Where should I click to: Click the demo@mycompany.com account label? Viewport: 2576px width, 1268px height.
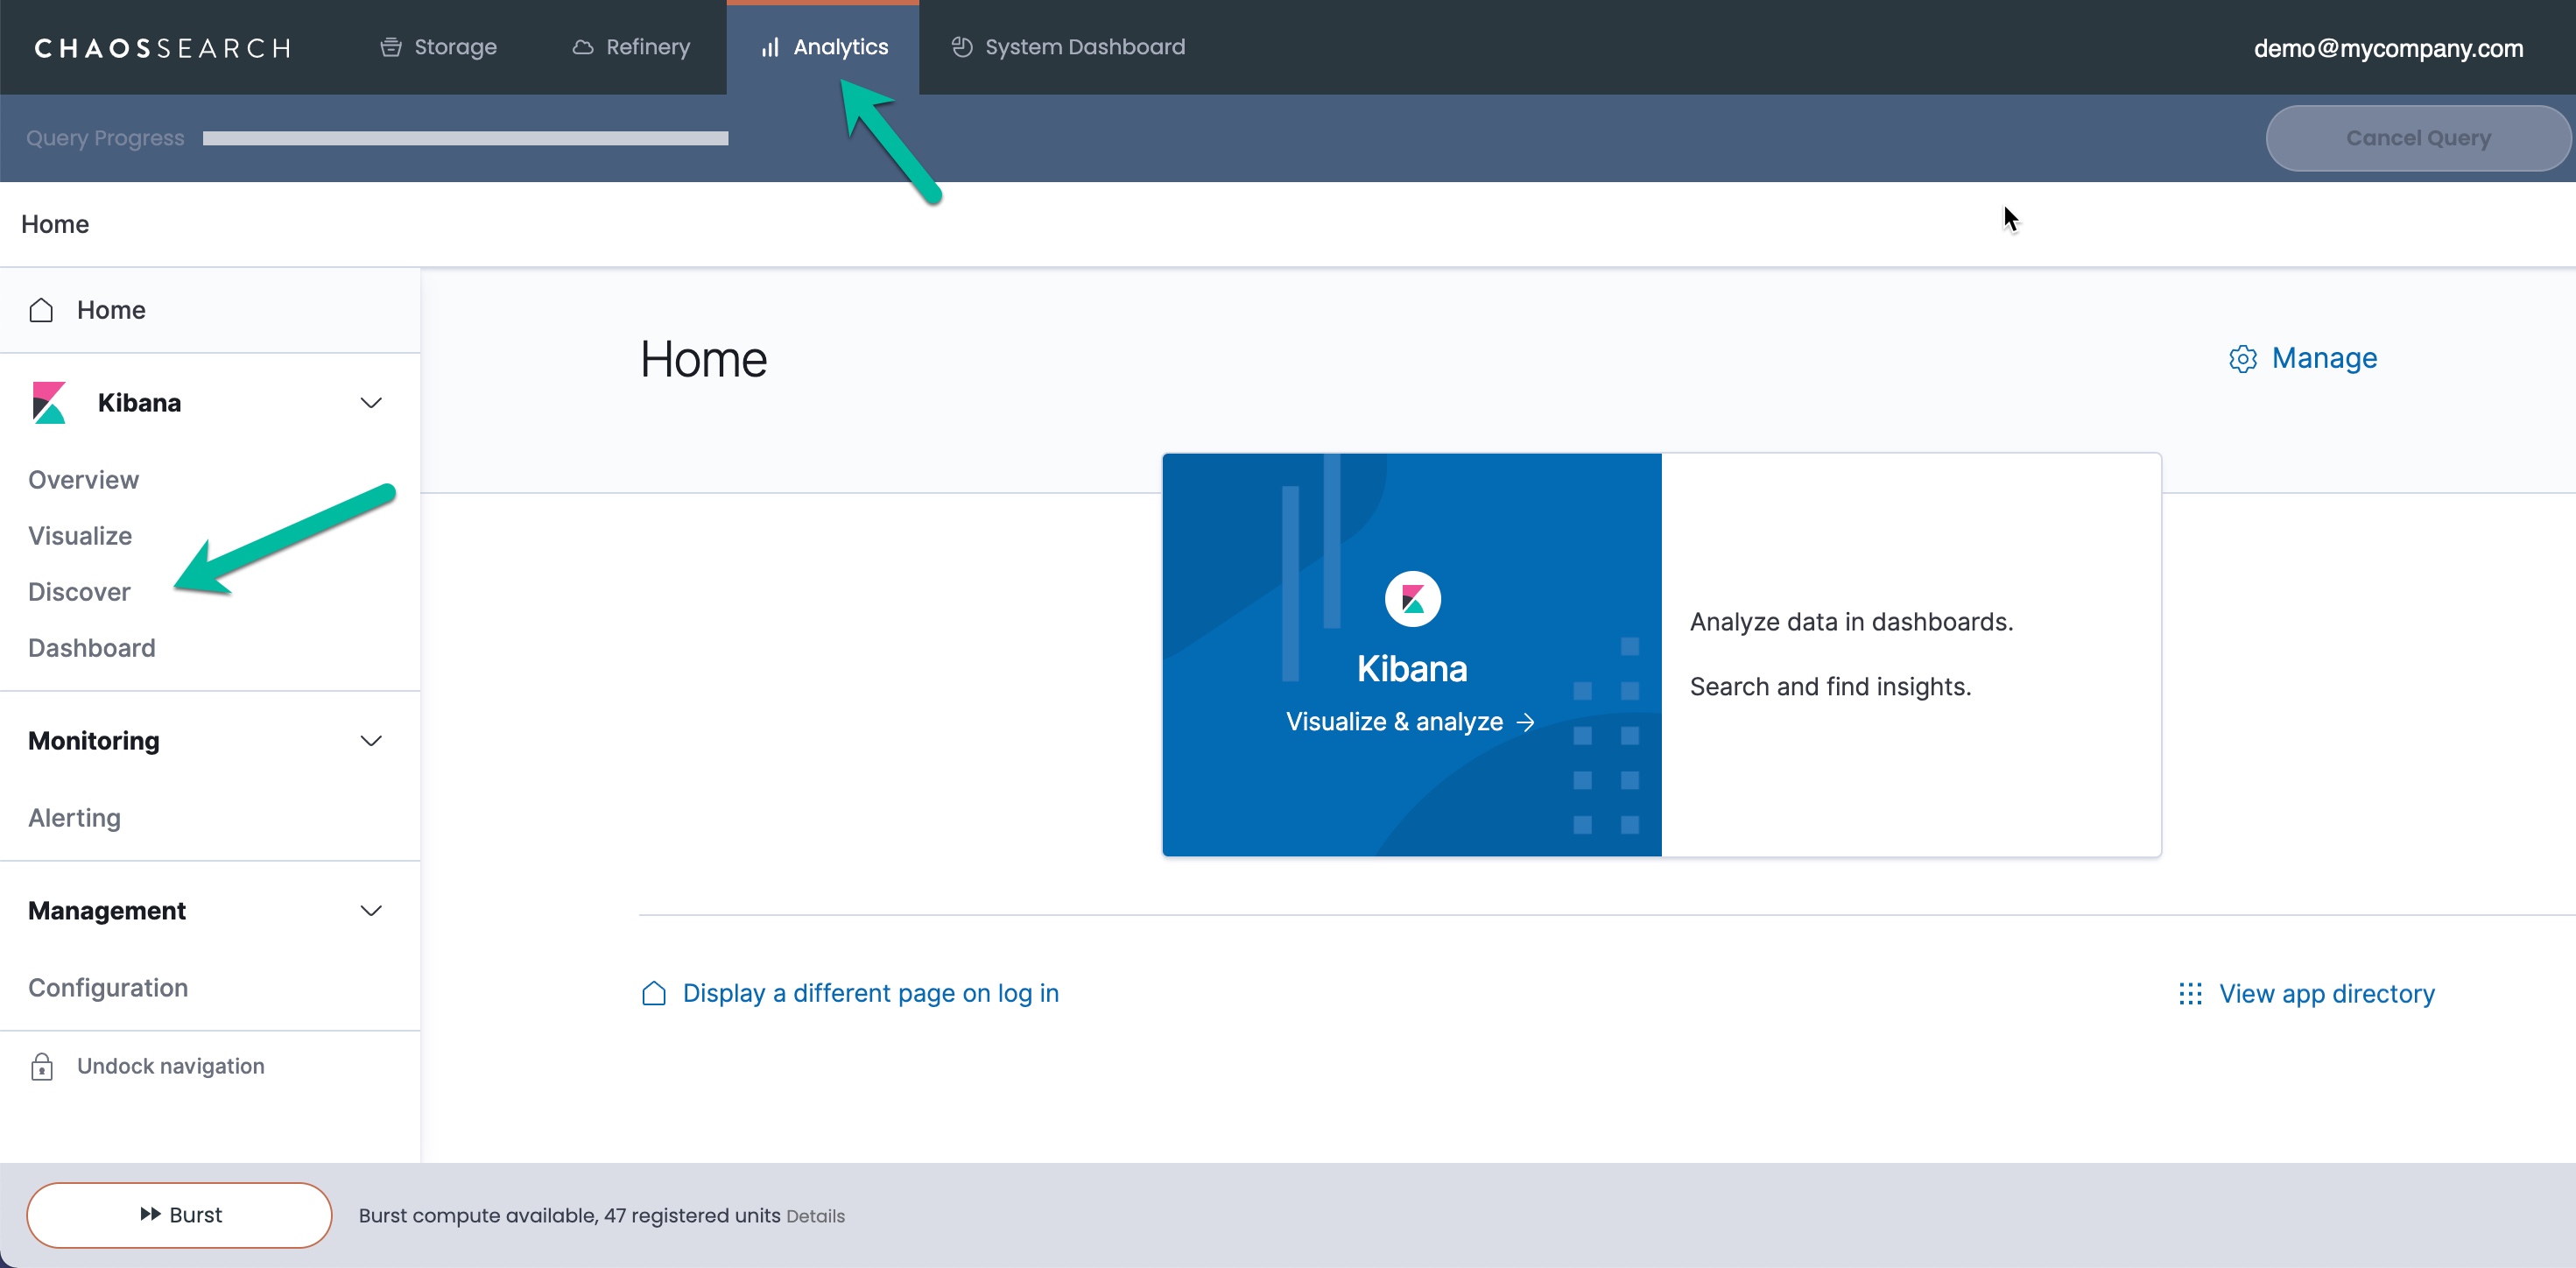tap(2388, 48)
